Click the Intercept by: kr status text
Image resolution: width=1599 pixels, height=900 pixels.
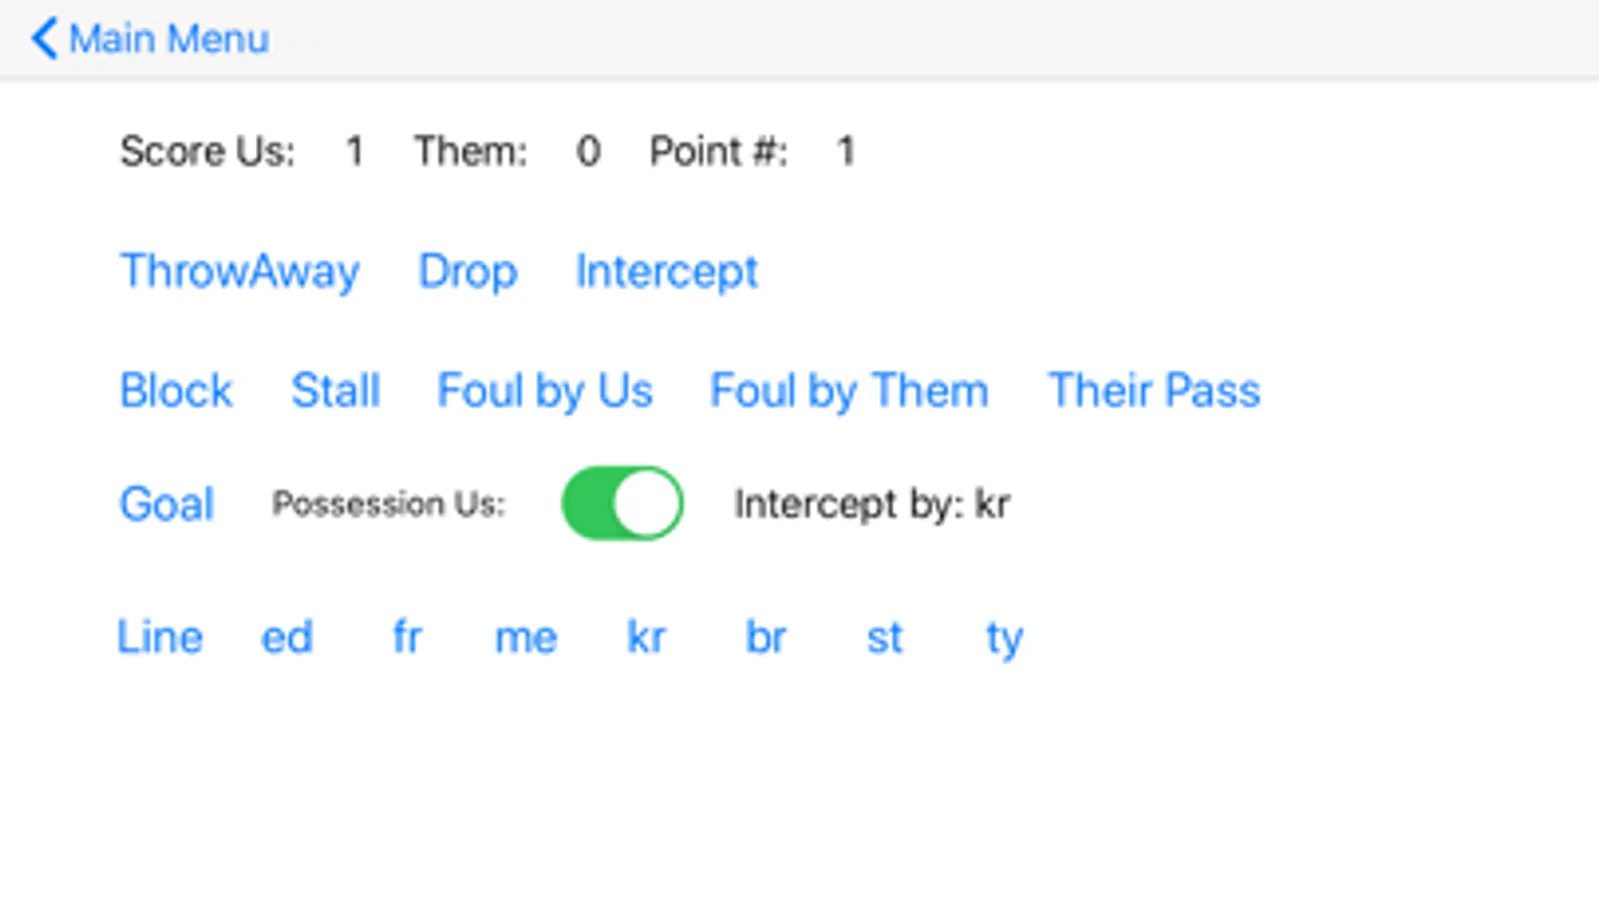871,503
